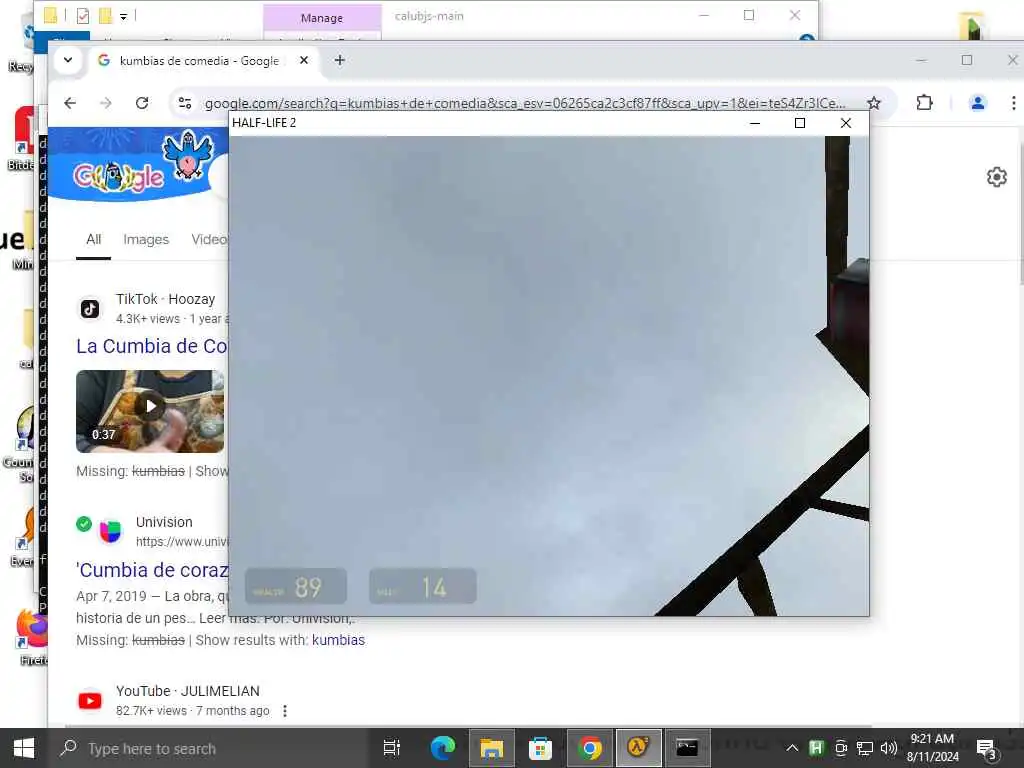Viewport: 1024px width, 768px height.
Task: Switch to Videos search tab
Action: point(210,240)
